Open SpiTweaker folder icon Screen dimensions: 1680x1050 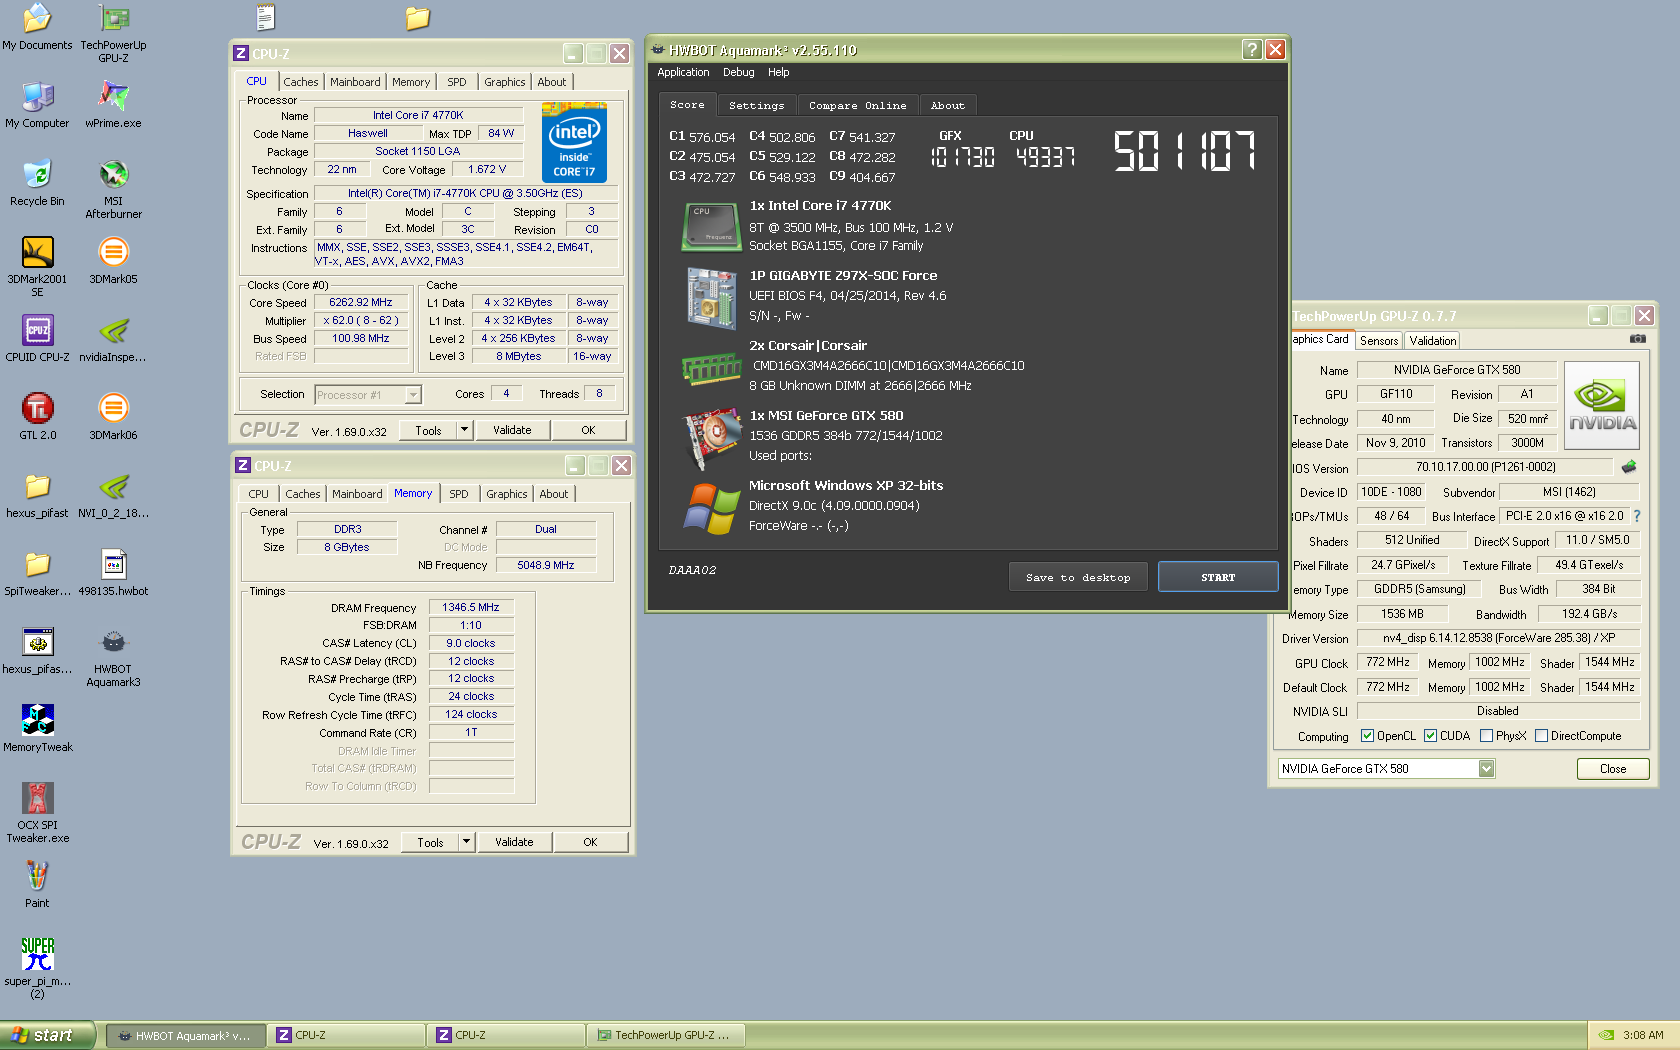(37, 573)
